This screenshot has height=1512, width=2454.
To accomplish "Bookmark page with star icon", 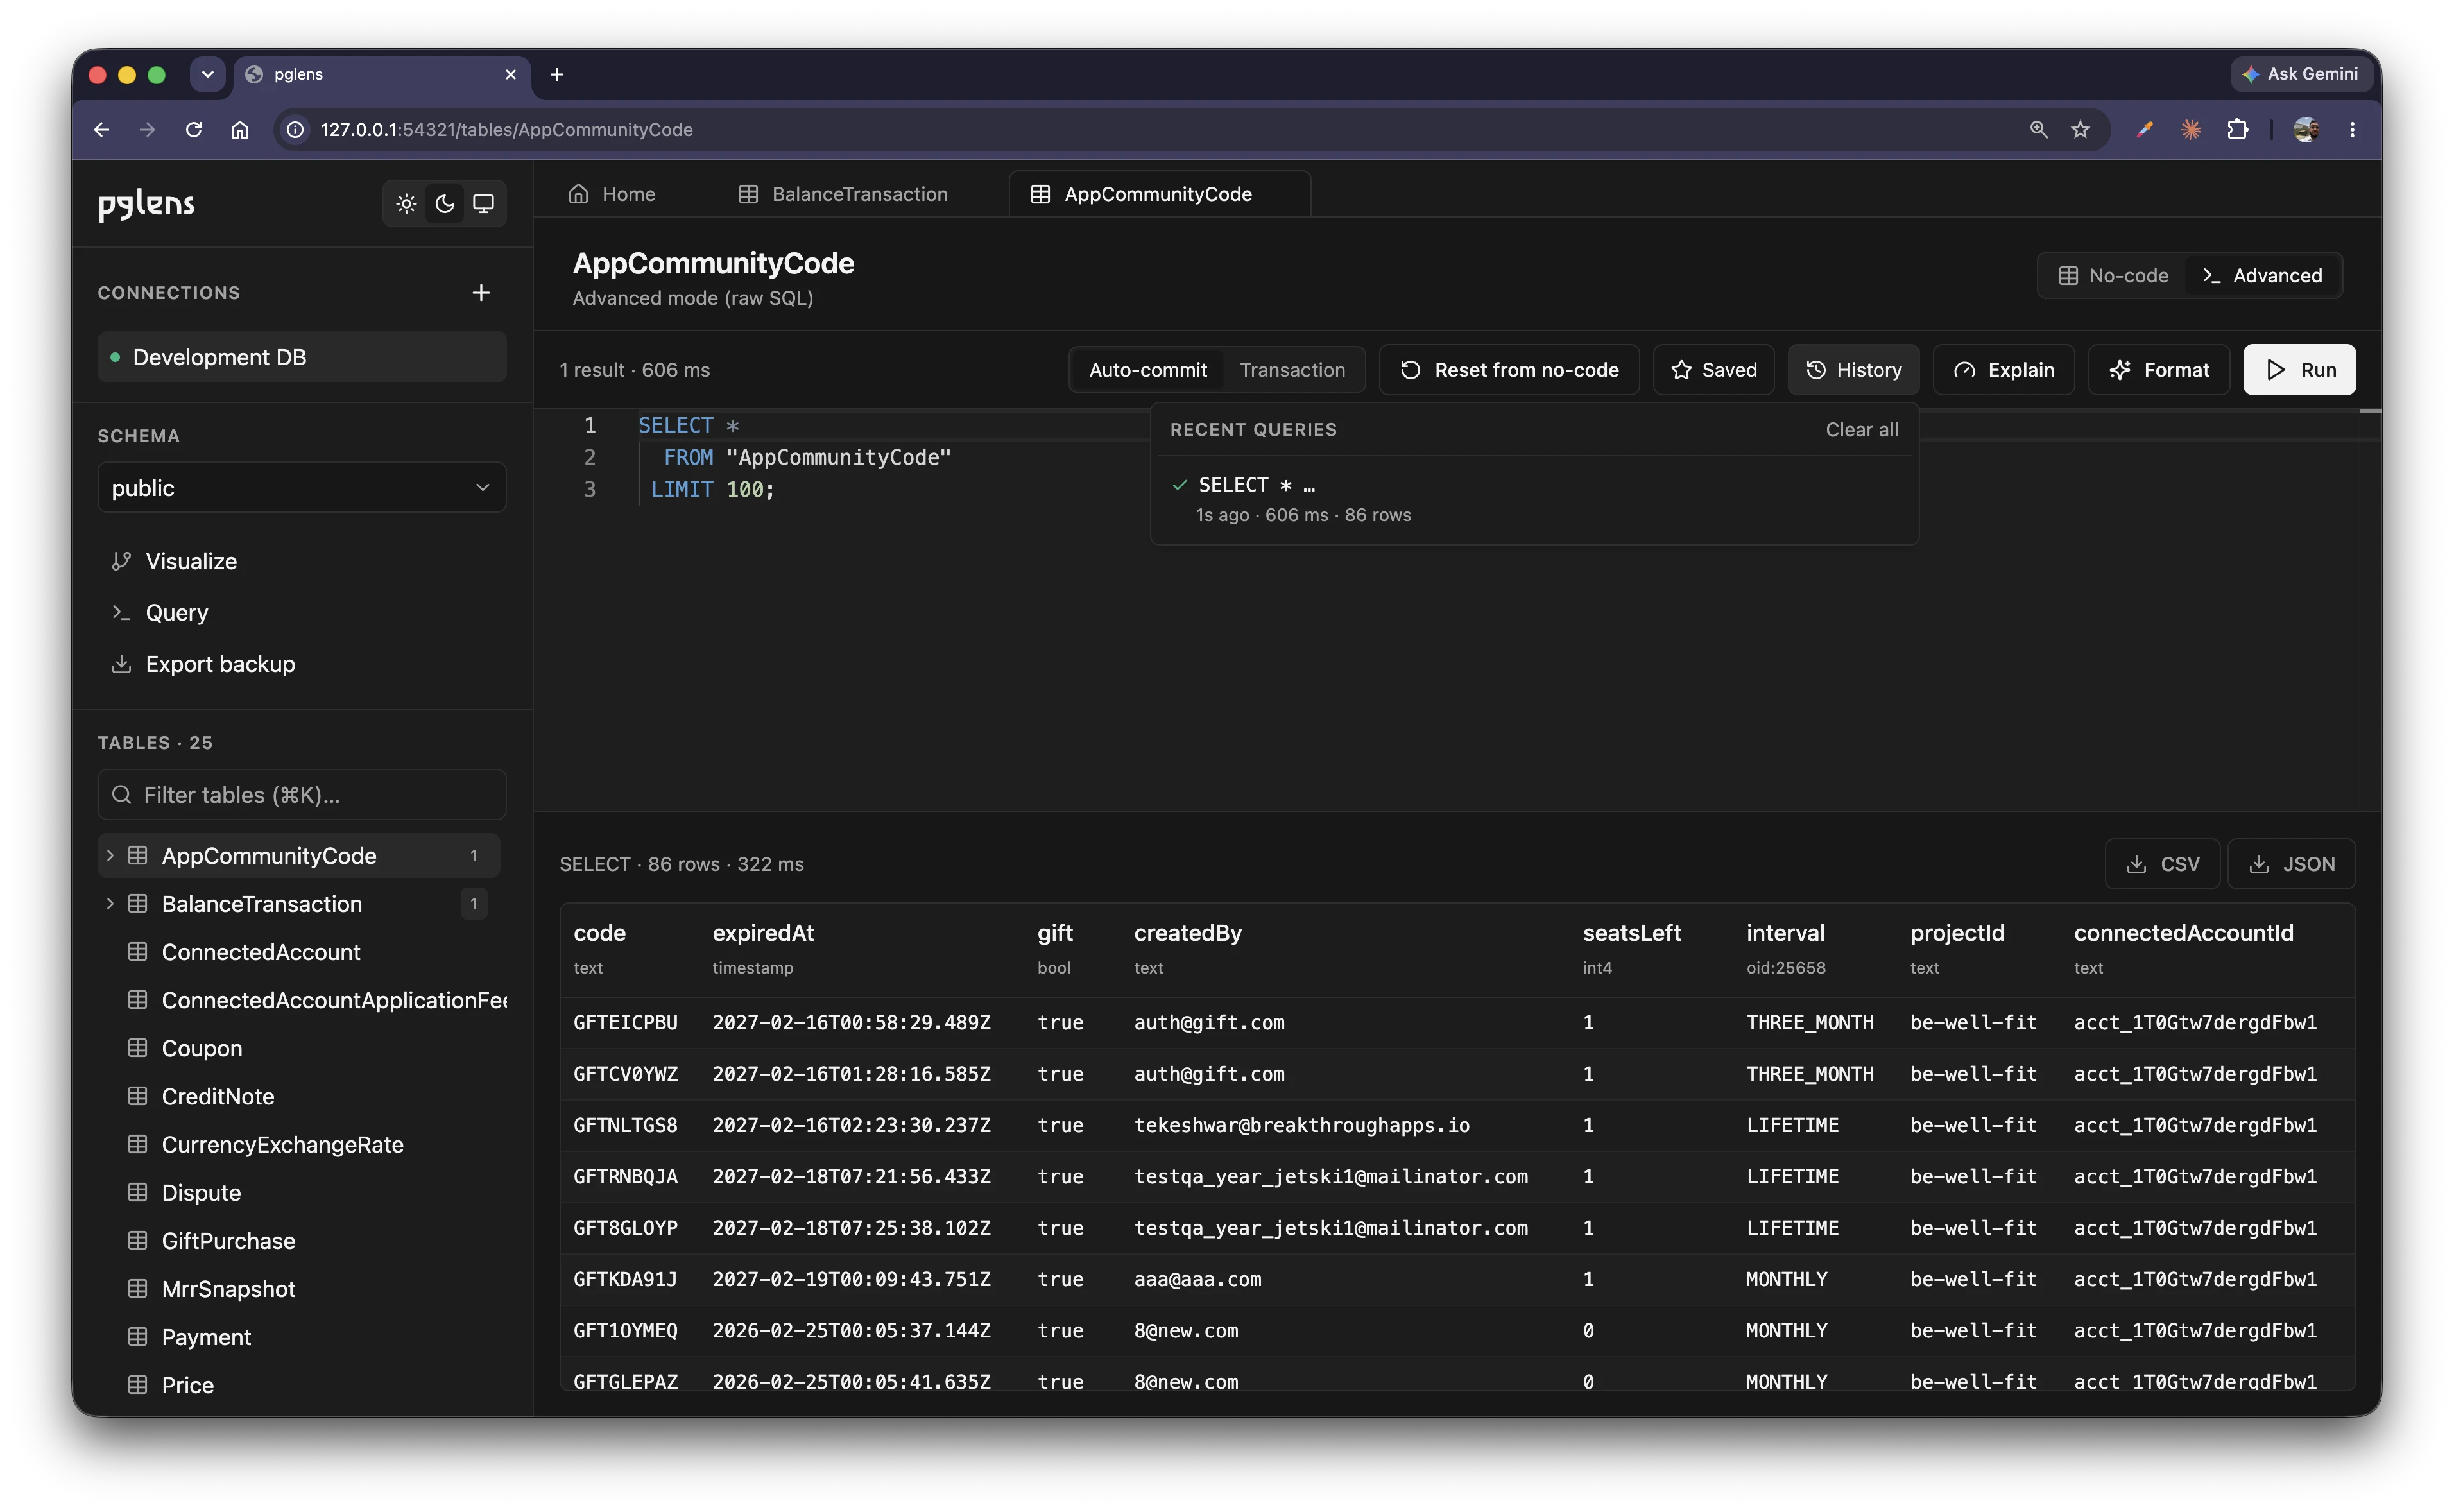I will [2080, 130].
